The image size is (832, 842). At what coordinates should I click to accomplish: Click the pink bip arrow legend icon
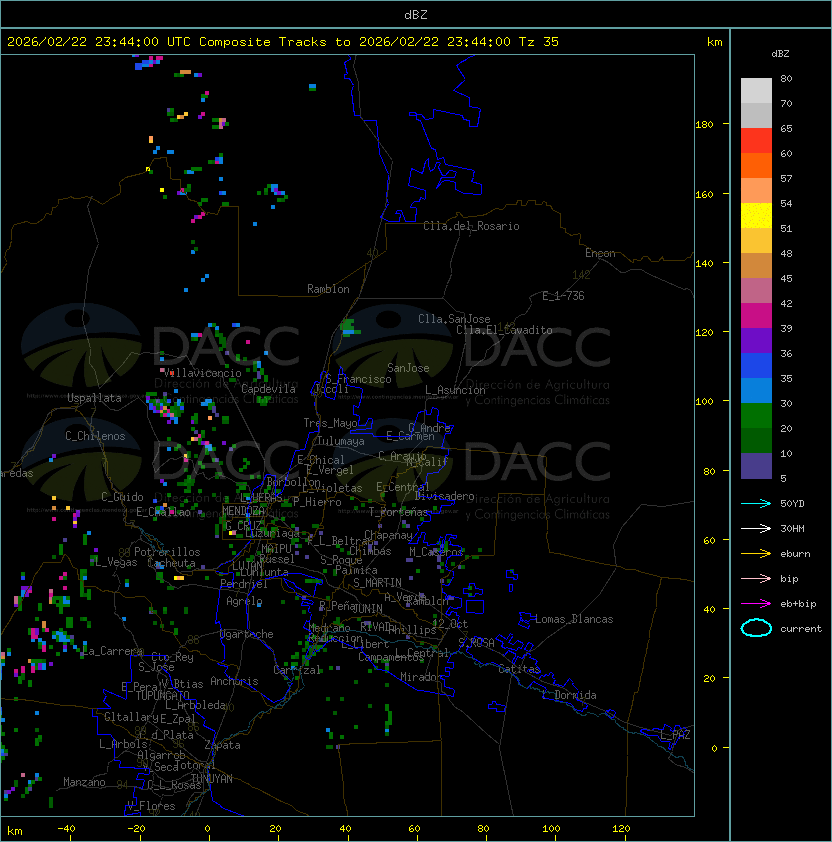[x=756, y=579]
